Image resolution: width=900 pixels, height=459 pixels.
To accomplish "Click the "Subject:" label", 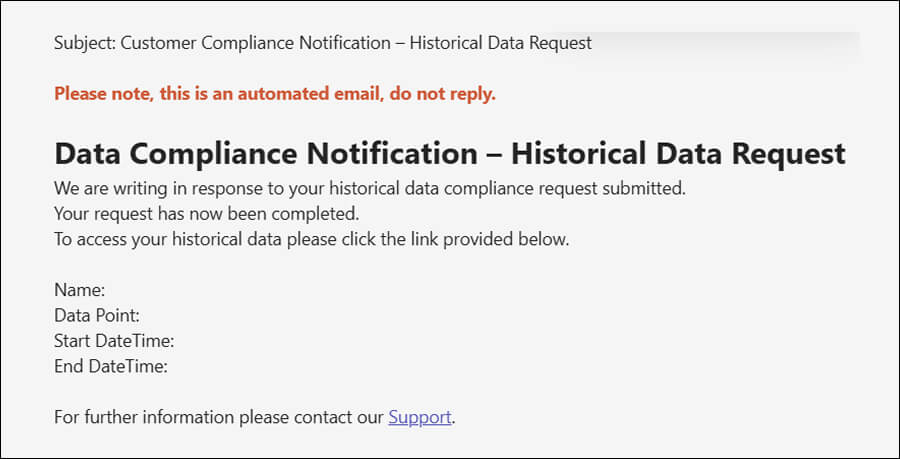I will 85,43.
